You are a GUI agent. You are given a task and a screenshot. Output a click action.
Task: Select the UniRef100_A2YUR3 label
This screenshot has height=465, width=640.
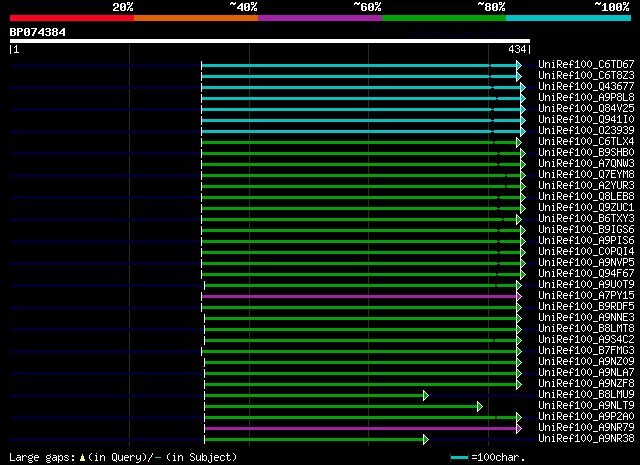pyautogui.click(x=586, y=186)
